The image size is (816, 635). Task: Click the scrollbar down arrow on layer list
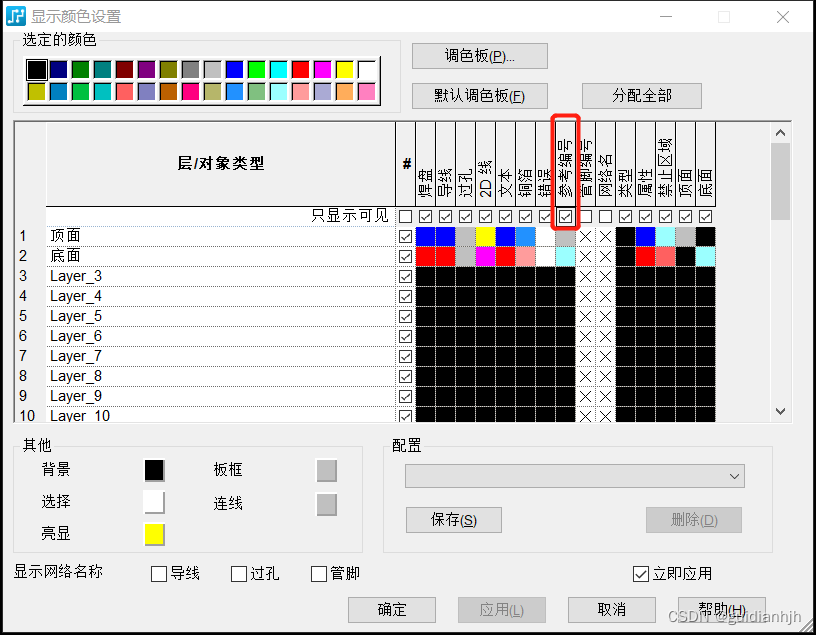[781, 411]
